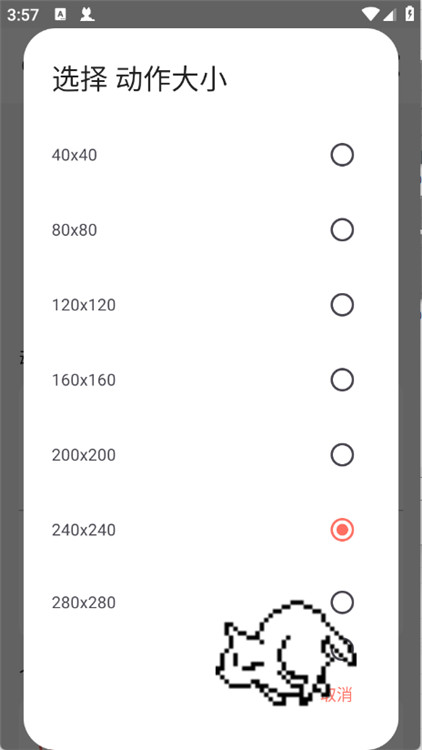Choose the 280x280 radio button
Screen dimensions: 422x750
pos(342,602)
